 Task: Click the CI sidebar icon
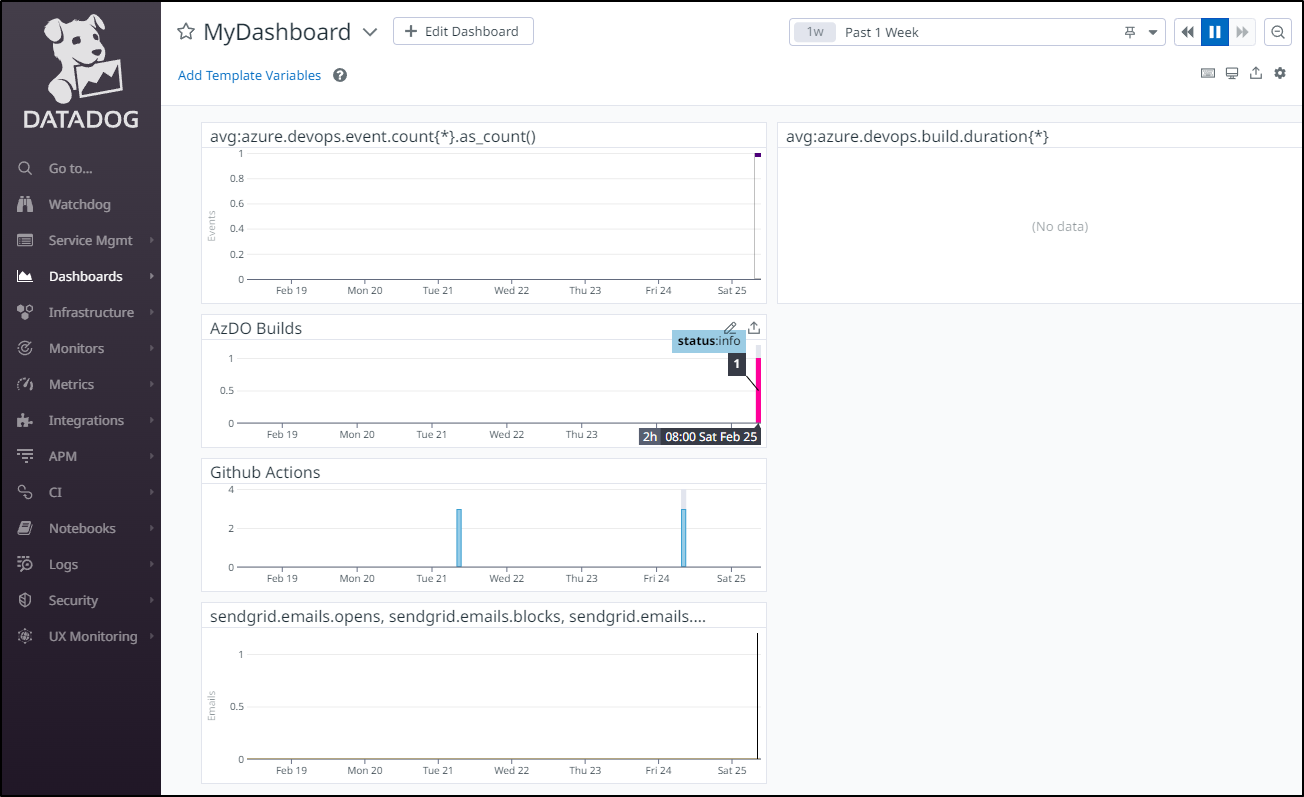tap(26, 492)
